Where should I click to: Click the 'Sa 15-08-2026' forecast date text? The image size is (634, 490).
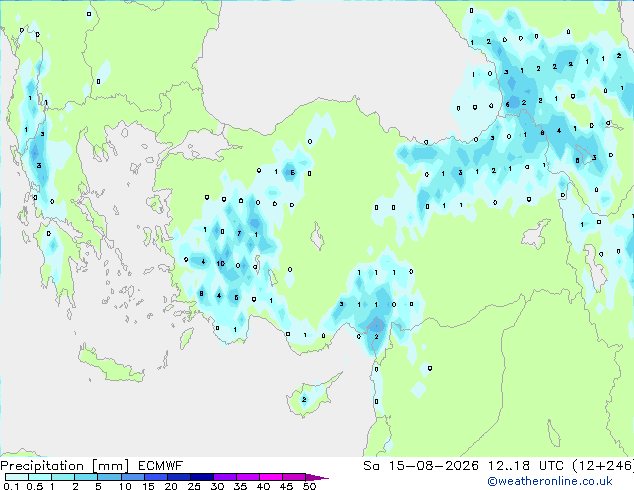(421, 466)
